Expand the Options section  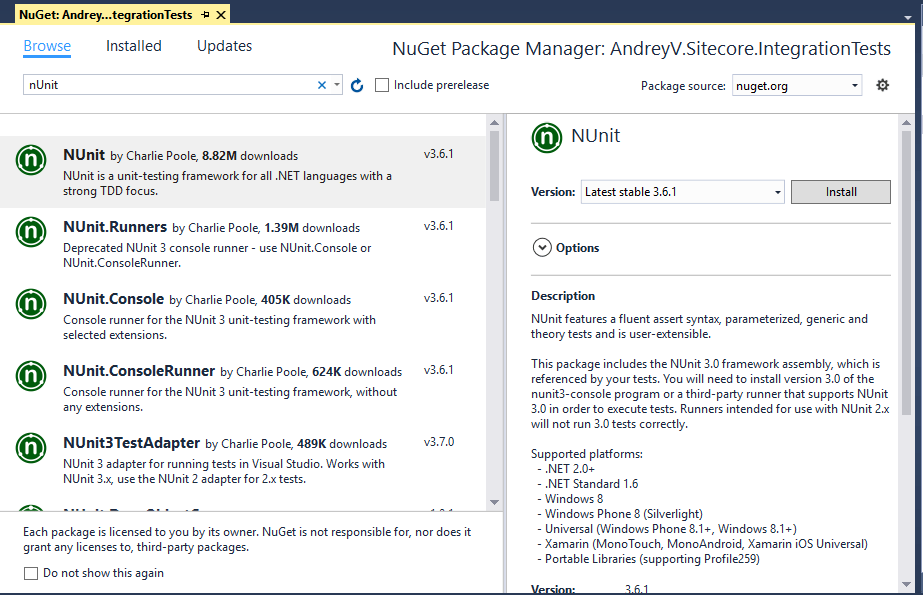click(541, 246)
